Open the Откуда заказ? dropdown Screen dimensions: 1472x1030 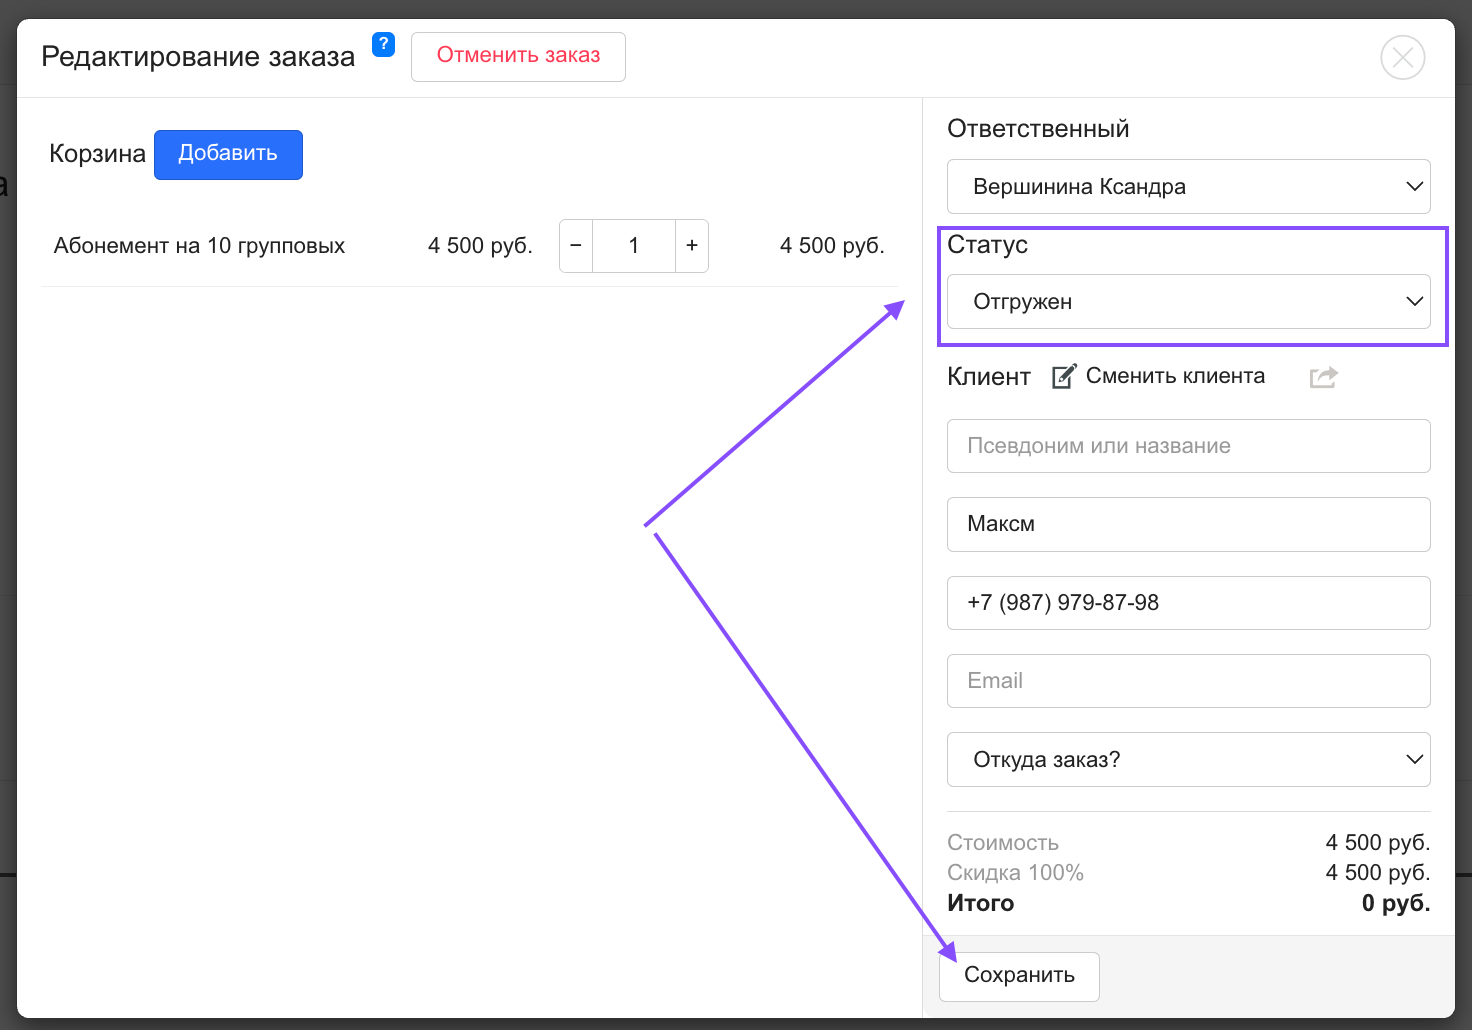[x=1188, y=760]
